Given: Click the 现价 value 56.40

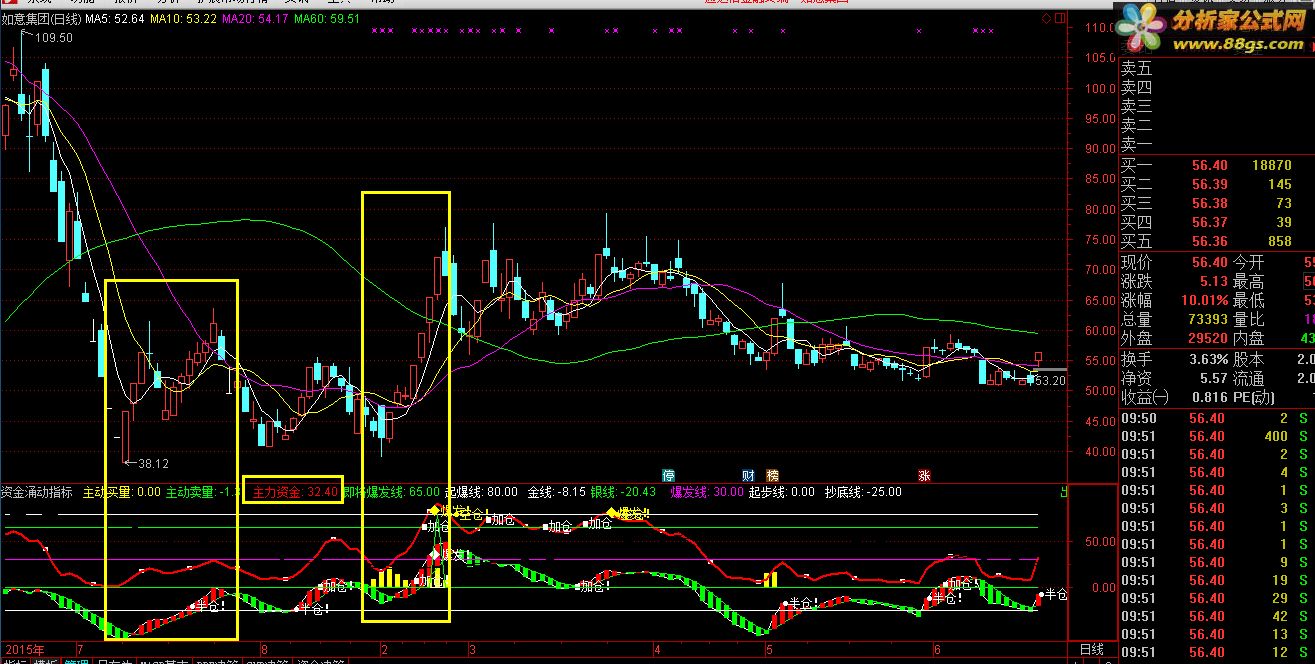Looking at the screenshot, I should click(1209, 263).
